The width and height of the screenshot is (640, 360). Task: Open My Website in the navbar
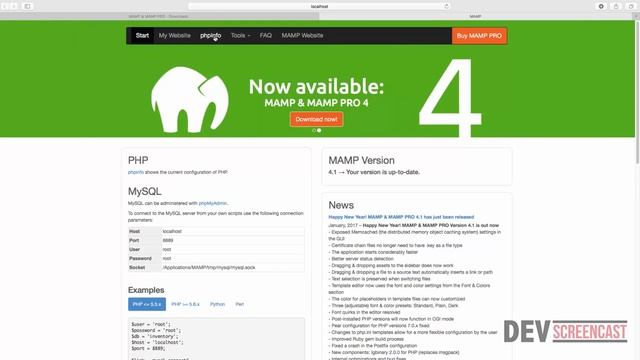[x=174, y=36]
